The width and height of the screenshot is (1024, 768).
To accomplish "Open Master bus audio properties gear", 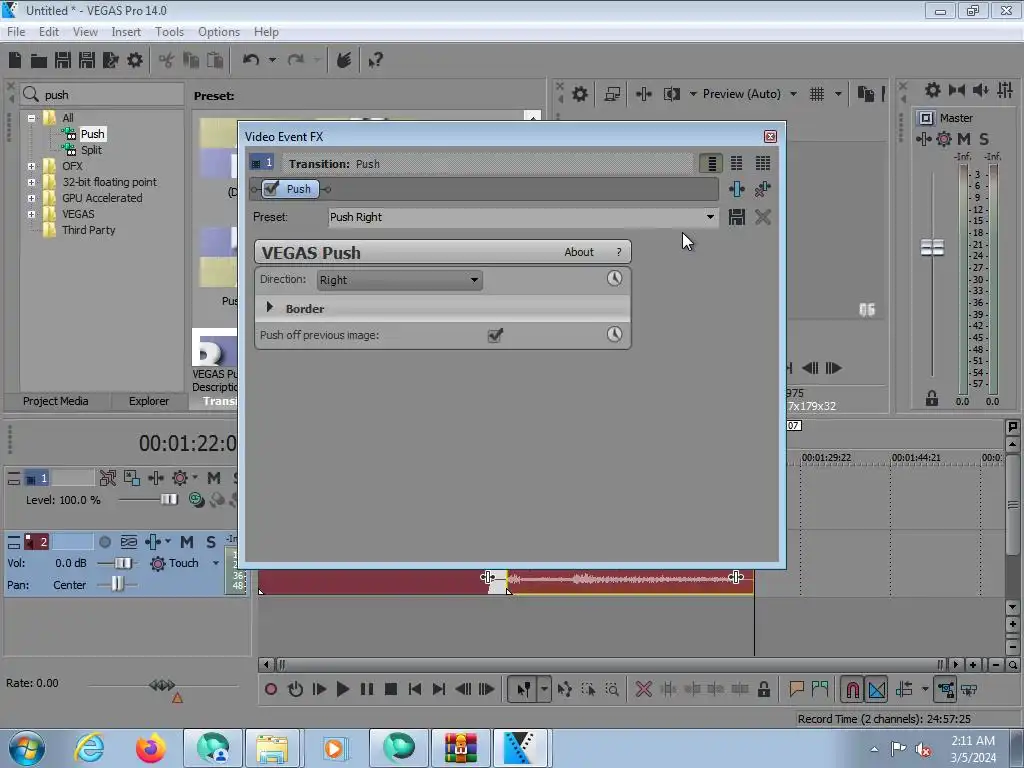I will pyautogui.click(x=933, y=90).
